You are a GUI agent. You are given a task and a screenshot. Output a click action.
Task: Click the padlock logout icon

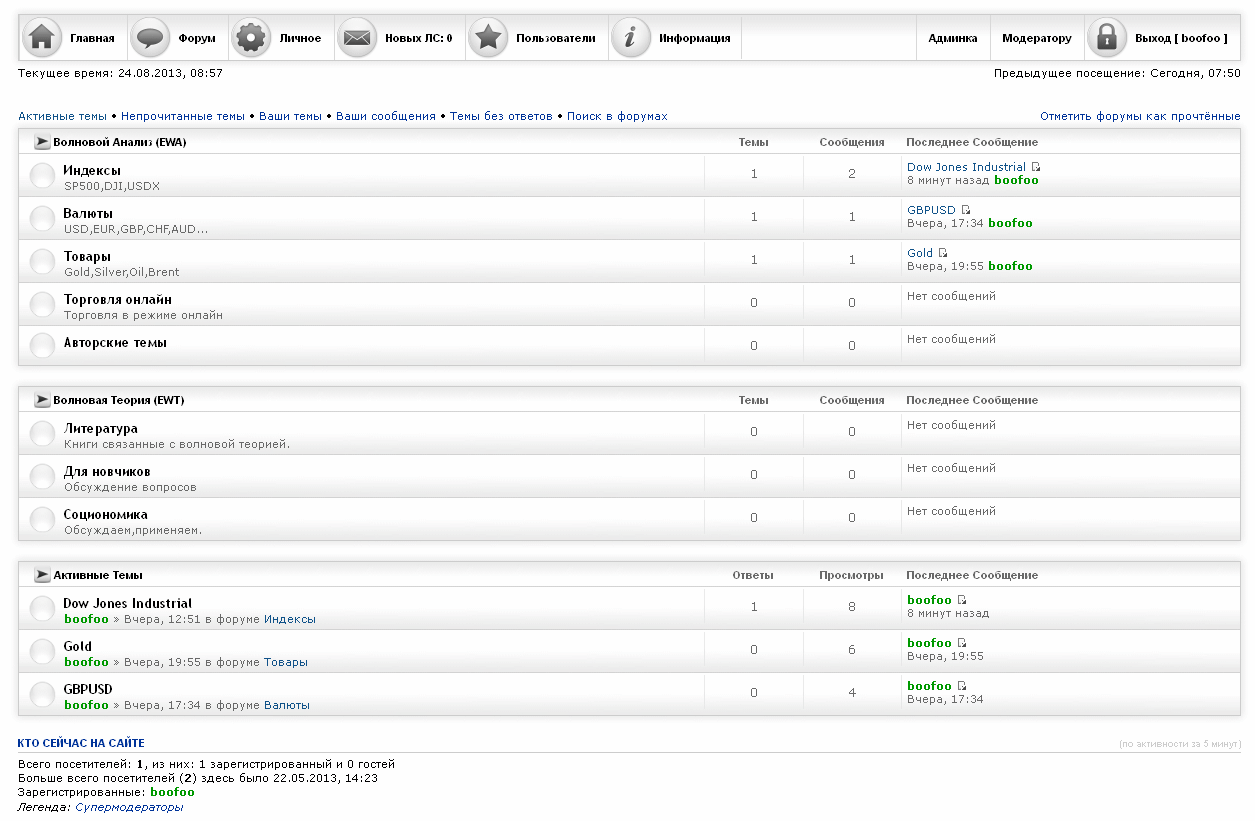(1107, 38)
